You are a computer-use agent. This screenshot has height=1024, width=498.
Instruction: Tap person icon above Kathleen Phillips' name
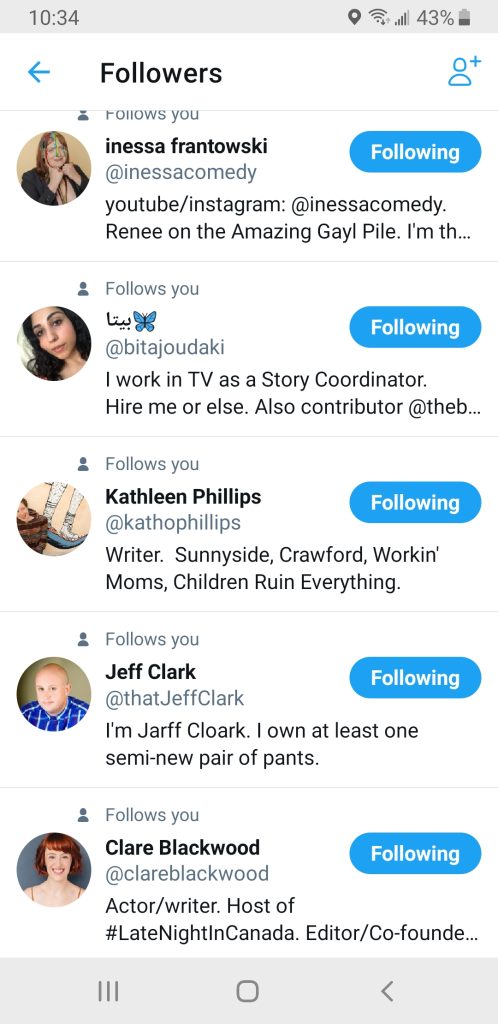pos(83,464)
